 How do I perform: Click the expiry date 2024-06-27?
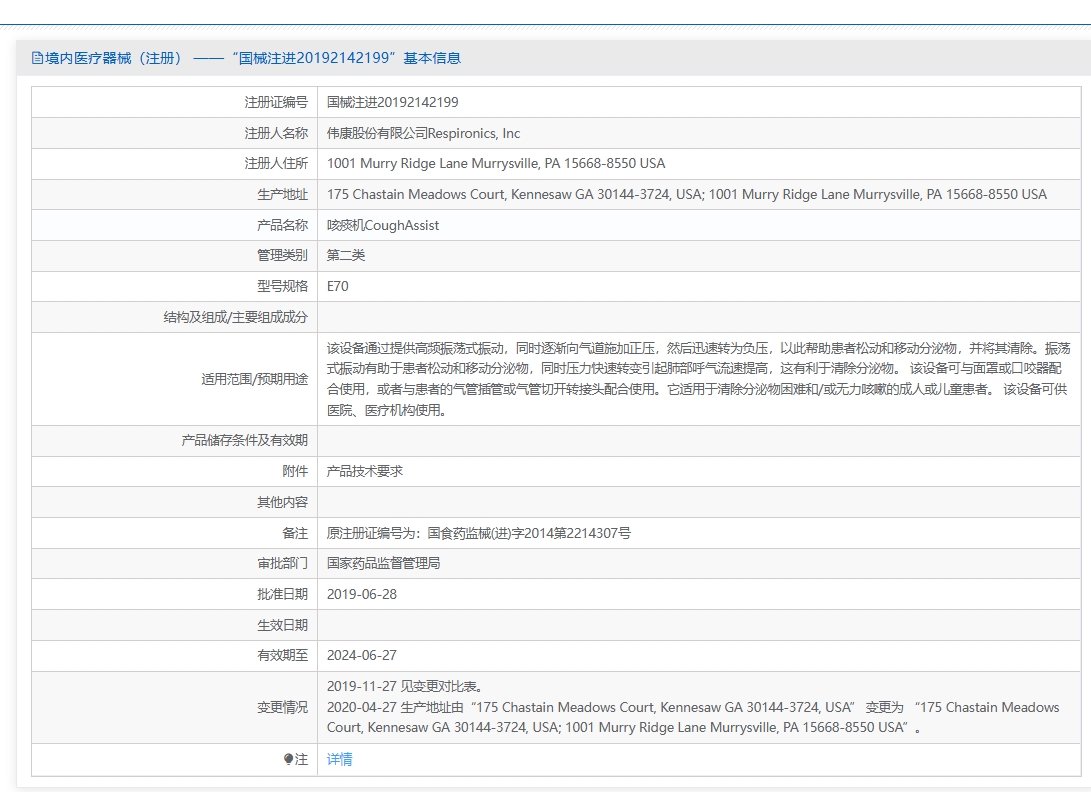pos(362,656)
